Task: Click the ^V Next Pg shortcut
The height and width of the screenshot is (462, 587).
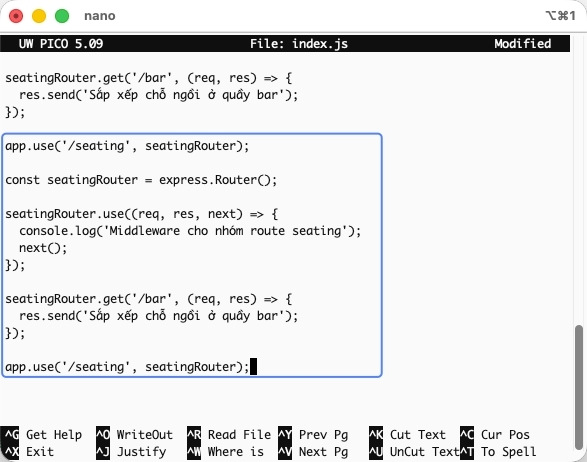Action: 313,452
